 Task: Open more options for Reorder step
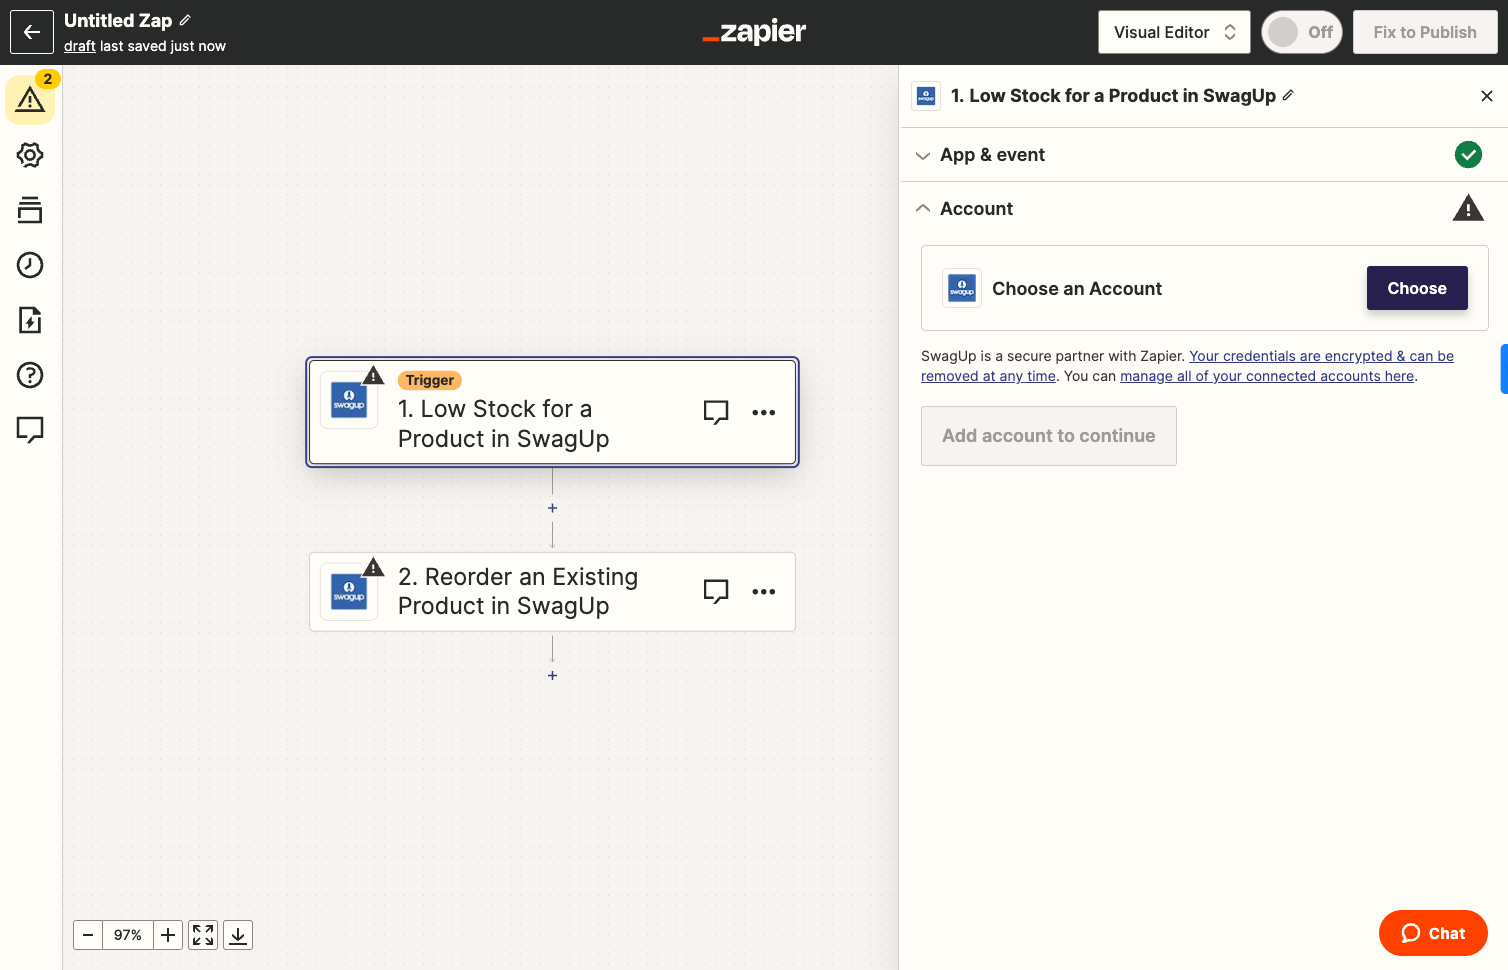764,591
